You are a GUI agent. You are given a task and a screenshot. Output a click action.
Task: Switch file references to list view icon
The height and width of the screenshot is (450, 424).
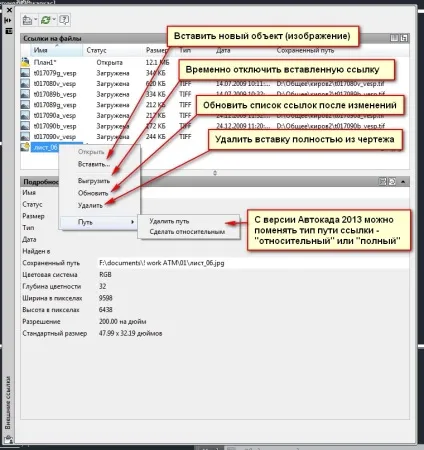click(394, 38)
